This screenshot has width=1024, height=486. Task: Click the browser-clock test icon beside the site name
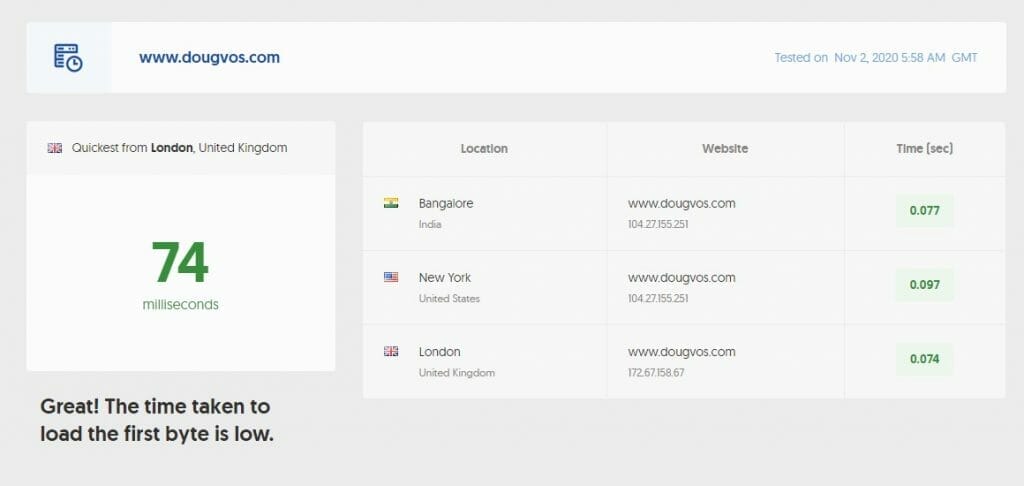pyautogui.click(x=68, y=57)
